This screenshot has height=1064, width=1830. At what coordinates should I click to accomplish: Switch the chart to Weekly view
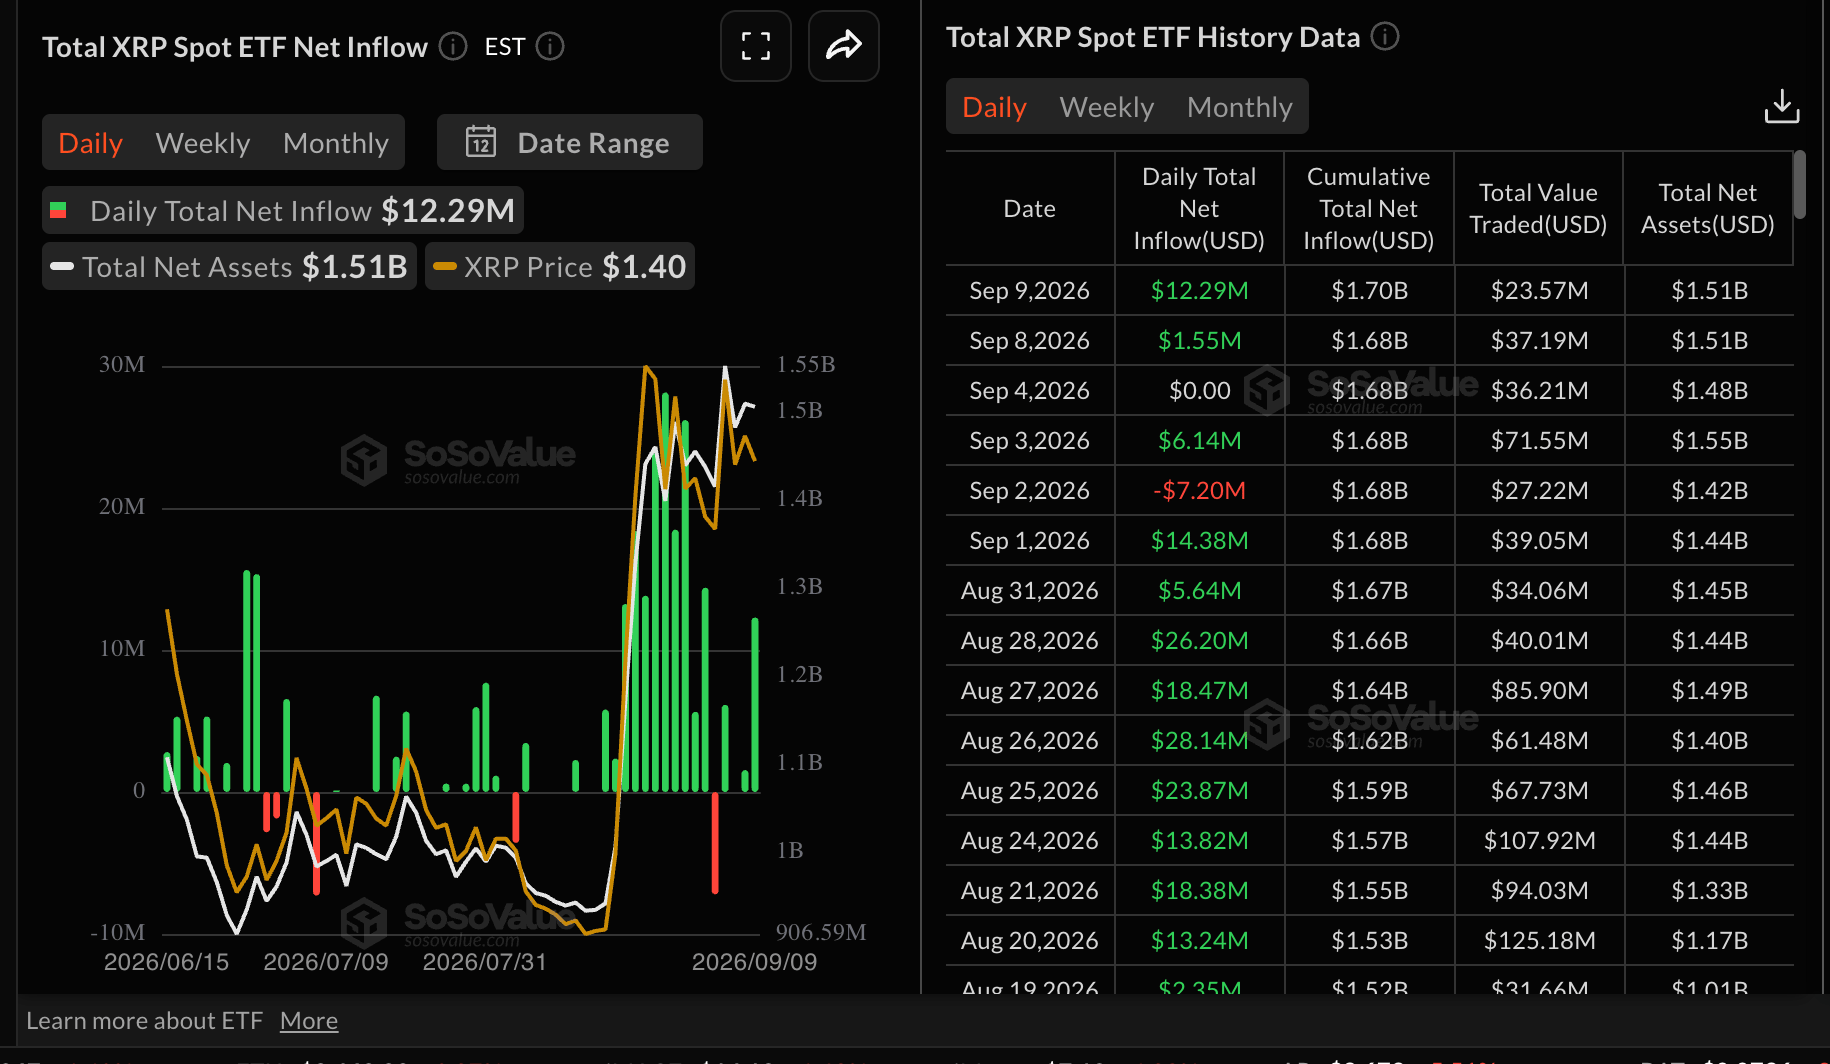(203, 143)
